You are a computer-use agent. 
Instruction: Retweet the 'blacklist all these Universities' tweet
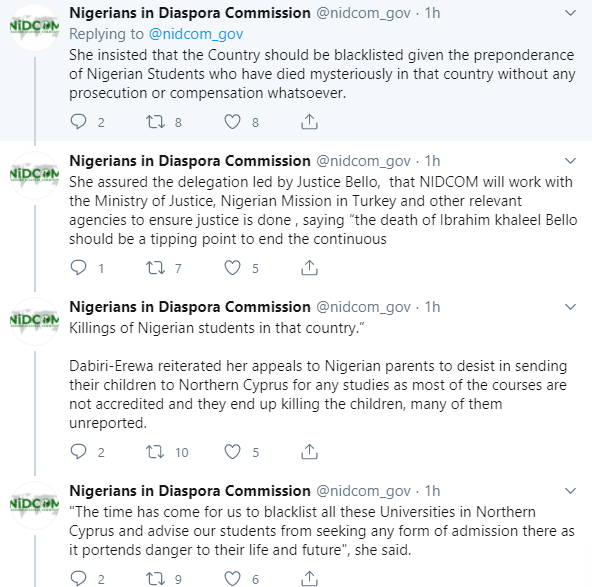(156, 578)
